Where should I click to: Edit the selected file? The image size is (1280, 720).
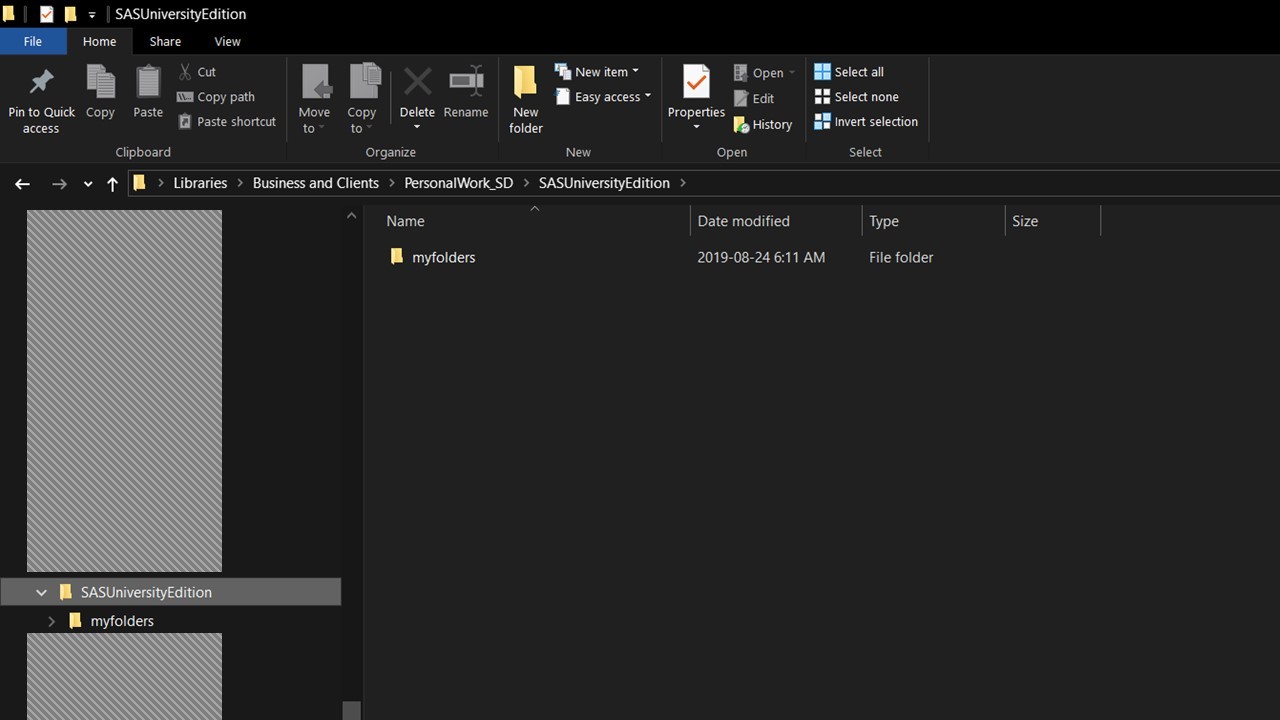(754, 99)
